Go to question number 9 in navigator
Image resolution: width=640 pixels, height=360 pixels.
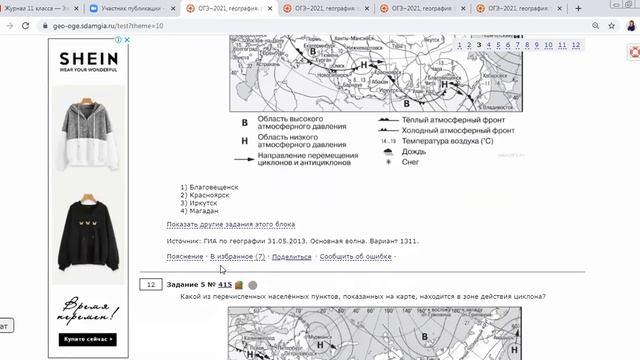(536, 45)
